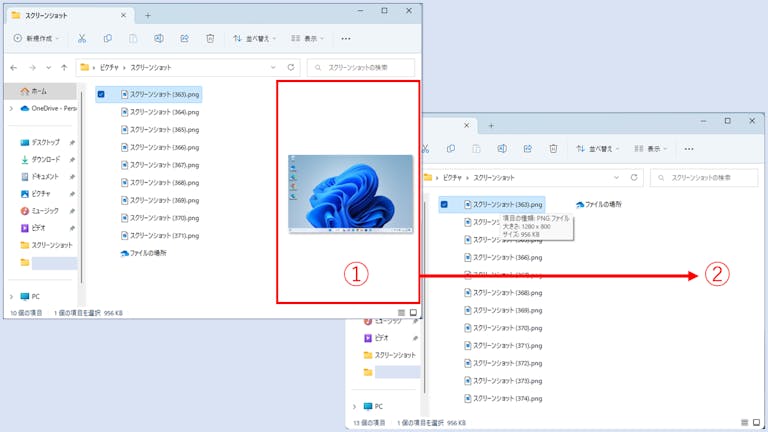The image size is (768, 432).
Task: Select the ファイルの場所 item in the left window
Action: 144,253
